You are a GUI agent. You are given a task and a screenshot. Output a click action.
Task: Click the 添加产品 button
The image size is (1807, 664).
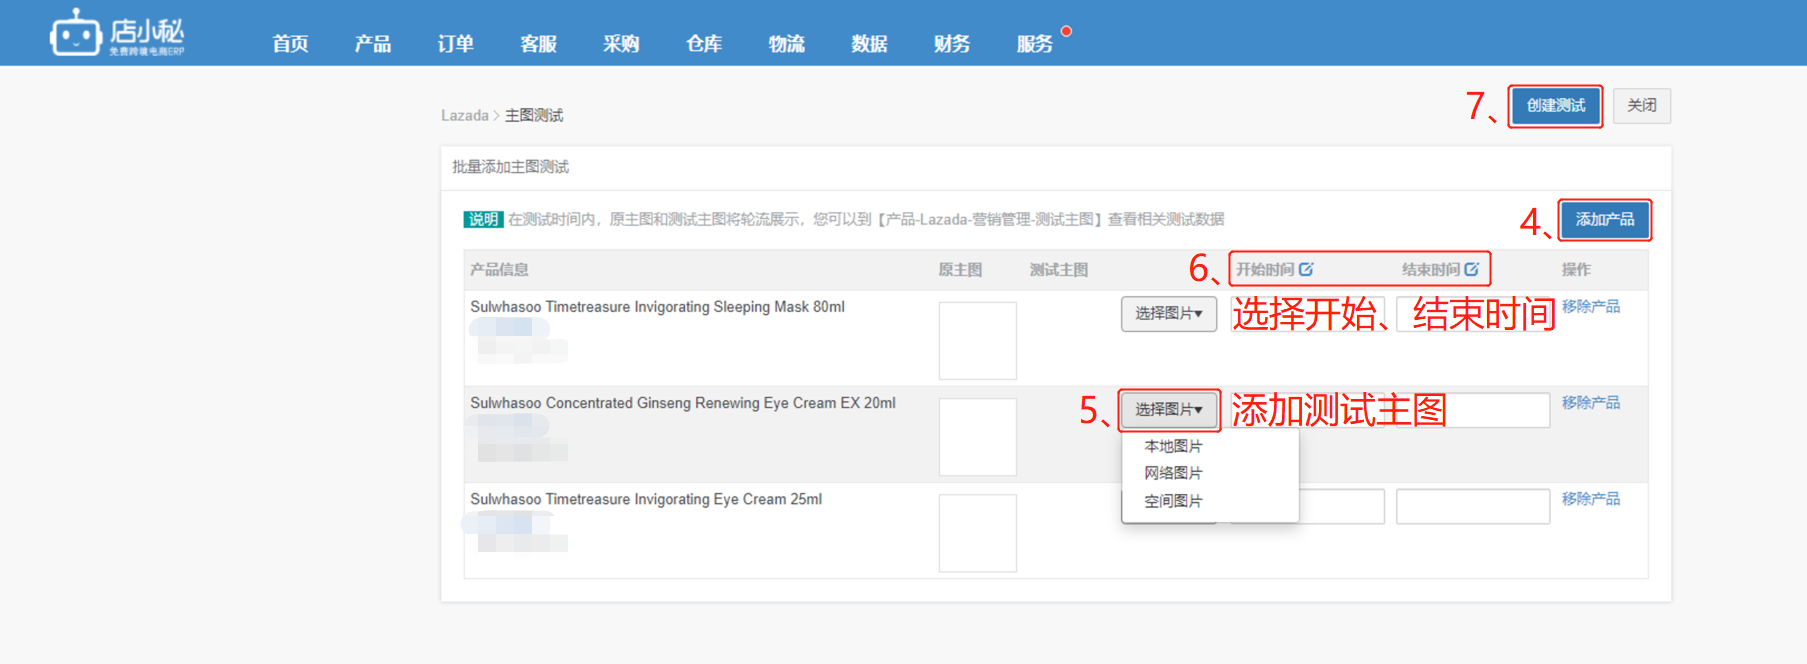coord(1604,219)
